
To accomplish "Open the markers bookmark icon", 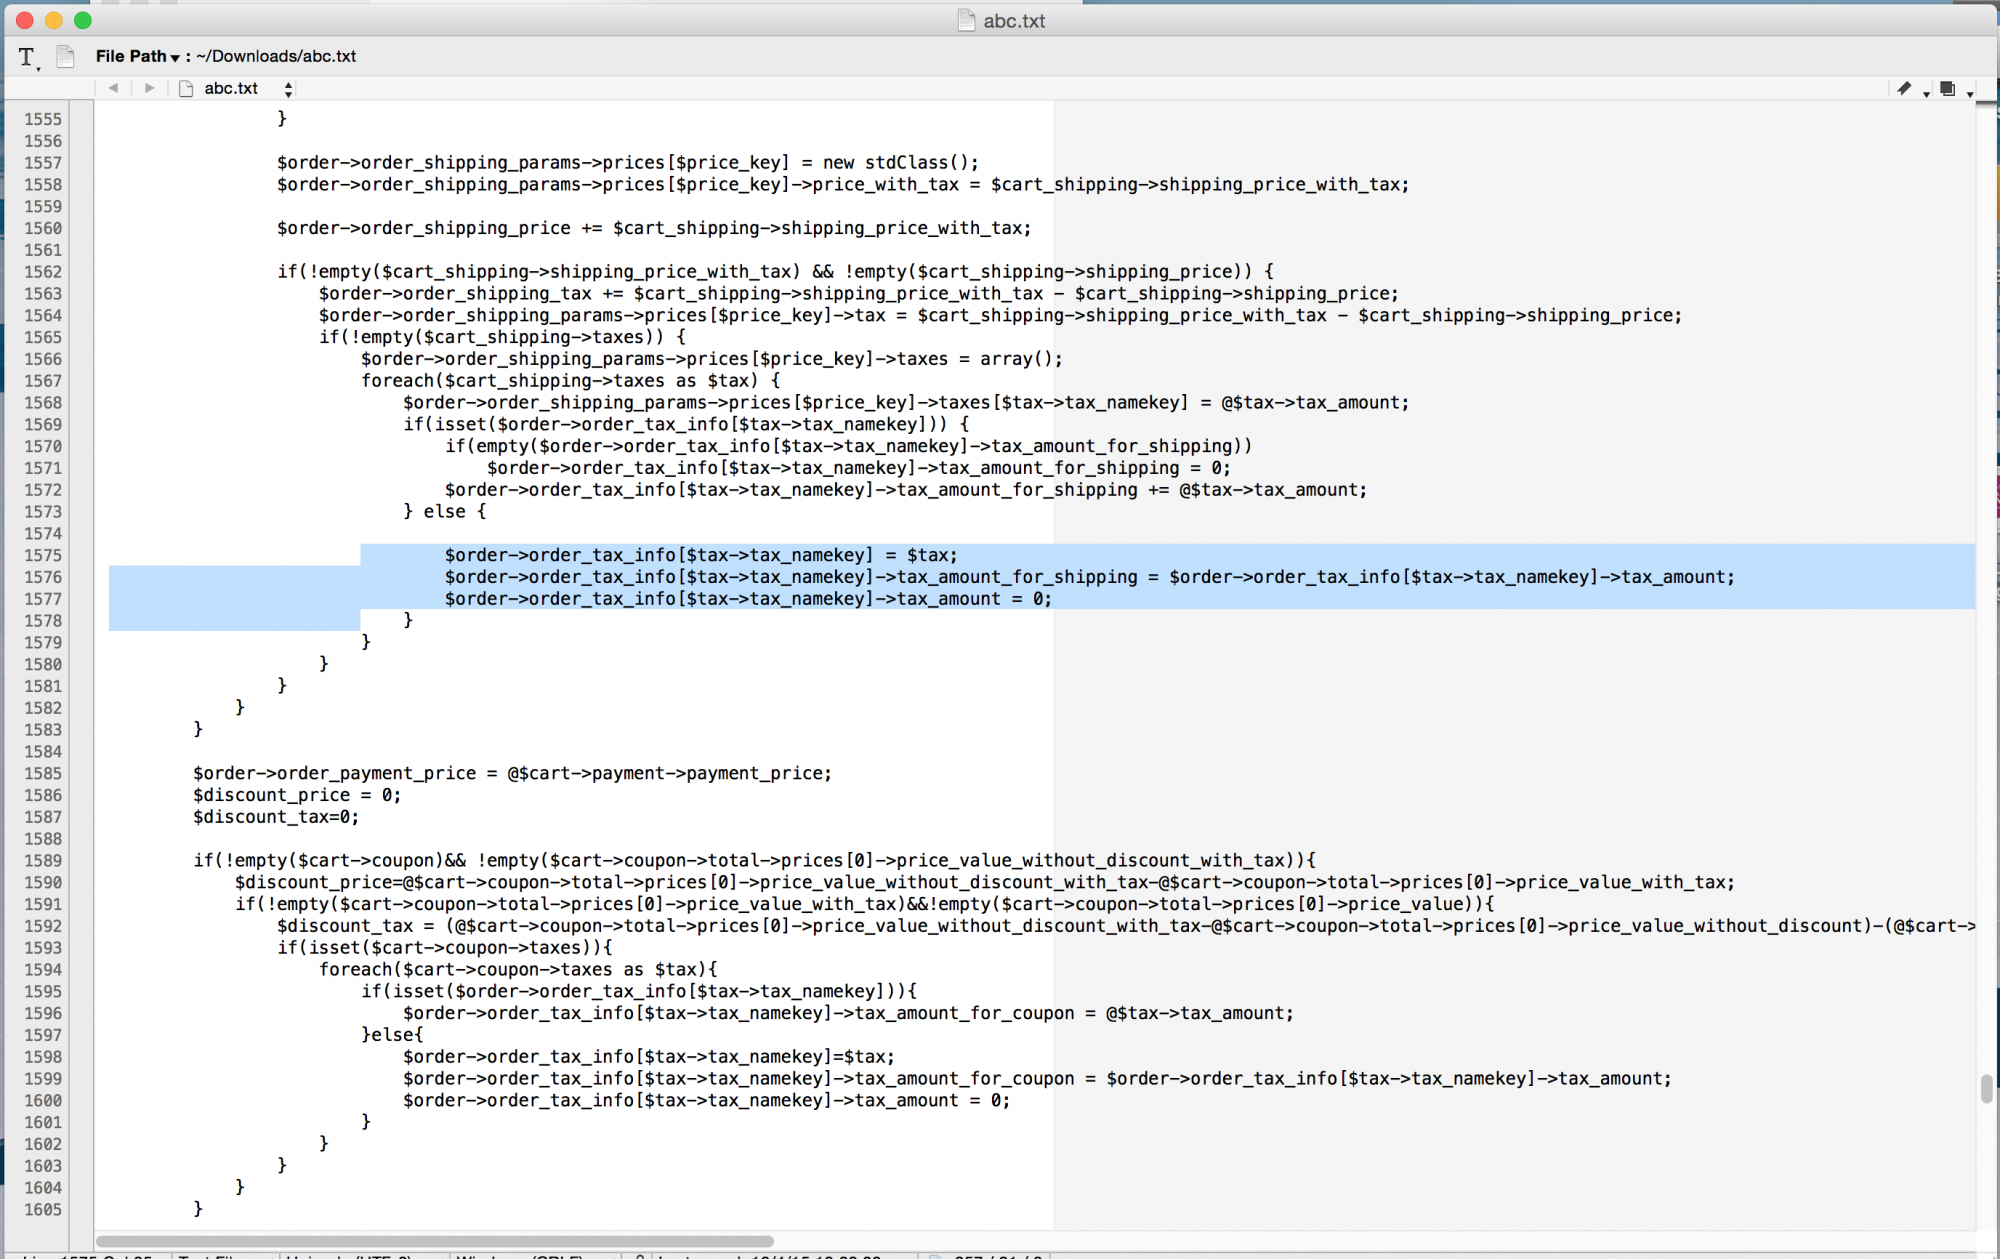I will [1904, 89].
